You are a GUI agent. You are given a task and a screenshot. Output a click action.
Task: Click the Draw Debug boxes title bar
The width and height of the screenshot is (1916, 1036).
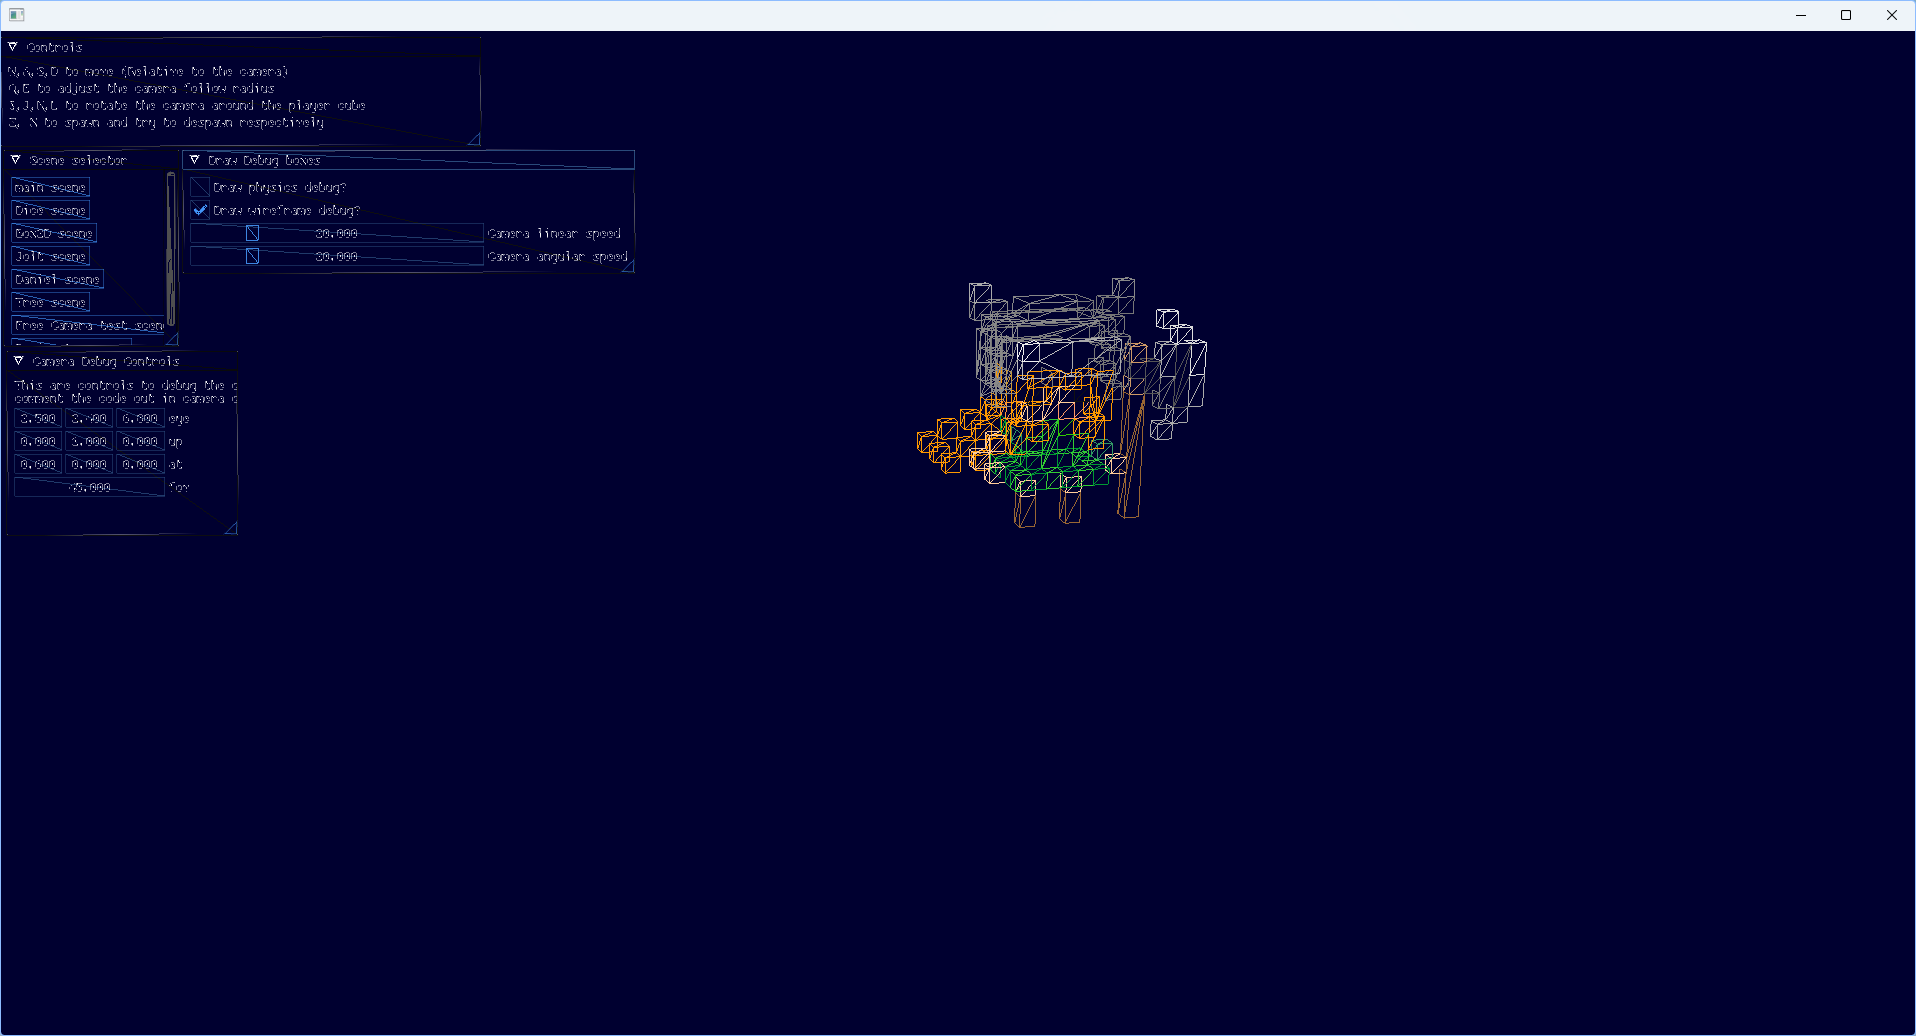(409, 160)
